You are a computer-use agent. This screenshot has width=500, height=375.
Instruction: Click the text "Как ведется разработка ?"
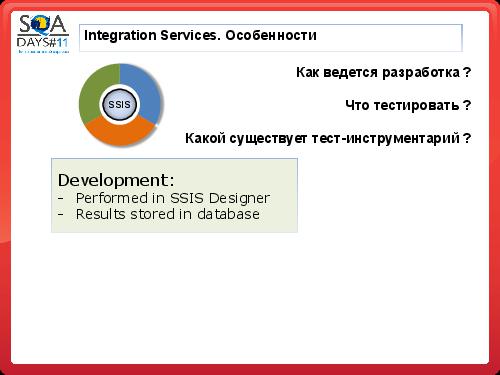point(384,72)
